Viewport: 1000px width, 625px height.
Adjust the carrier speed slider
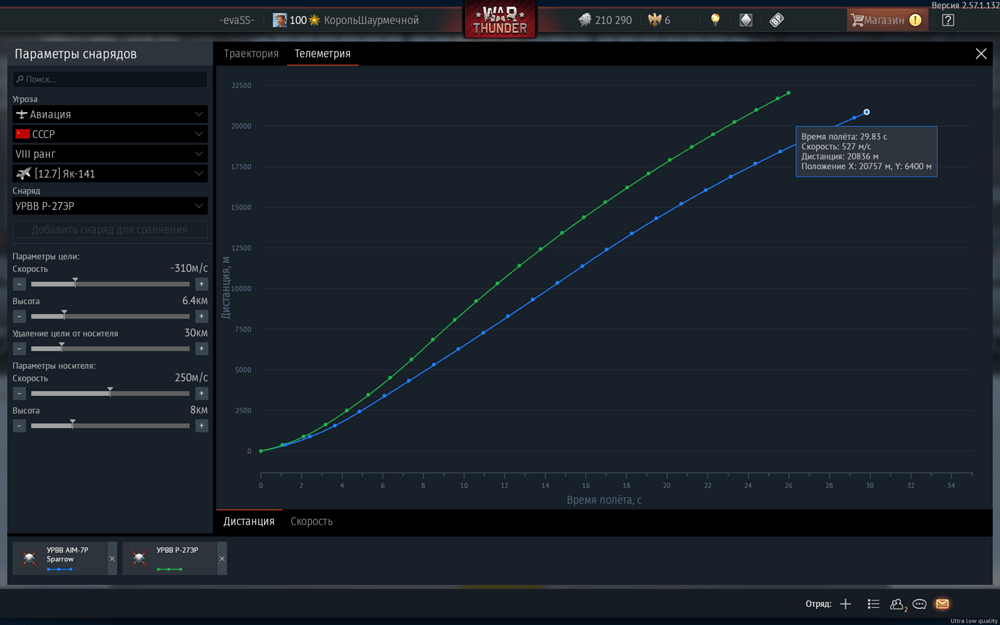click(110, 393)
